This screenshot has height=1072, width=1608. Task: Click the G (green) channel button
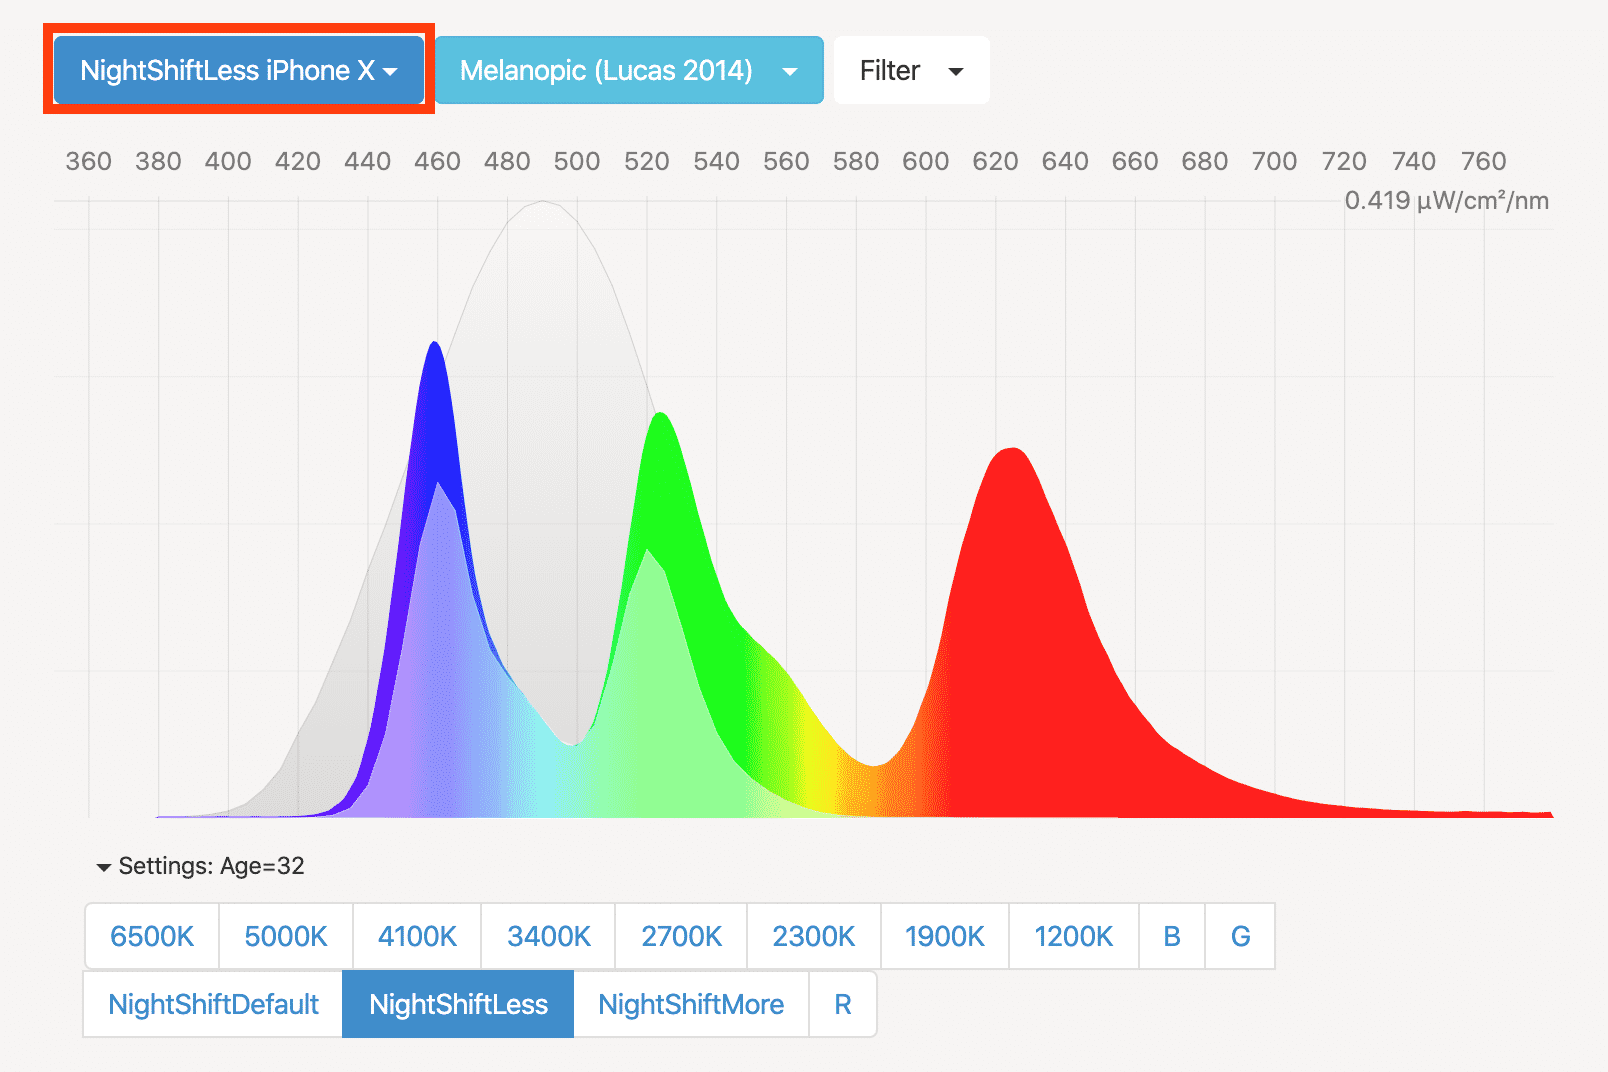(x=1240, y=936)
